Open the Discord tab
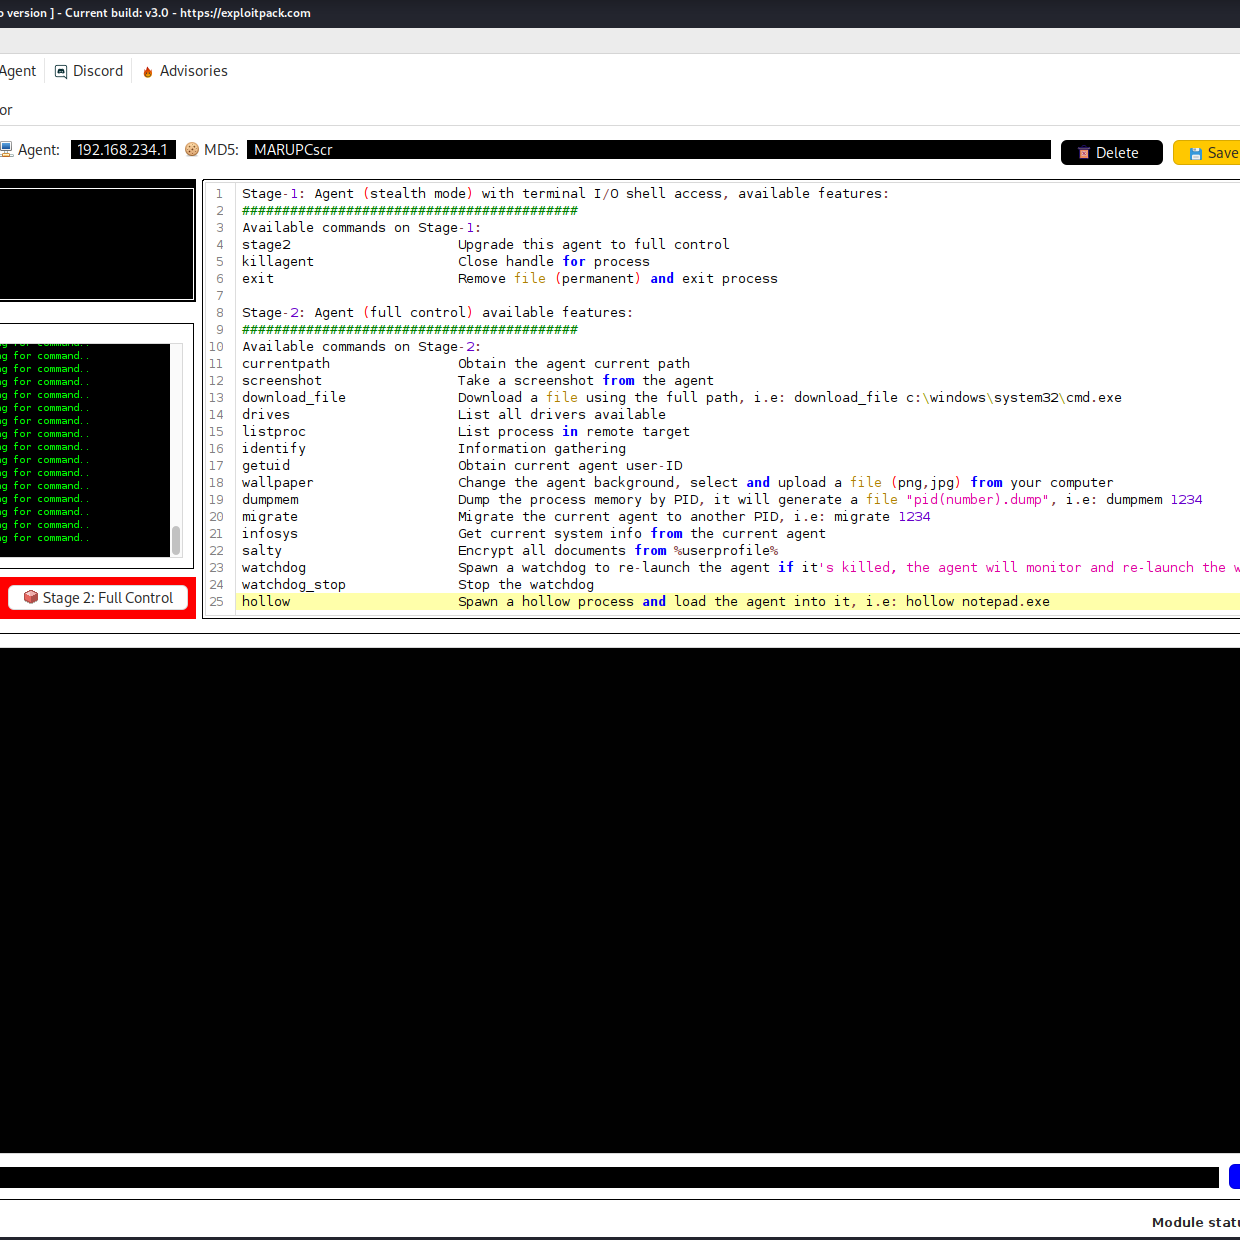1240x1240 pixels. click(97, 71)
